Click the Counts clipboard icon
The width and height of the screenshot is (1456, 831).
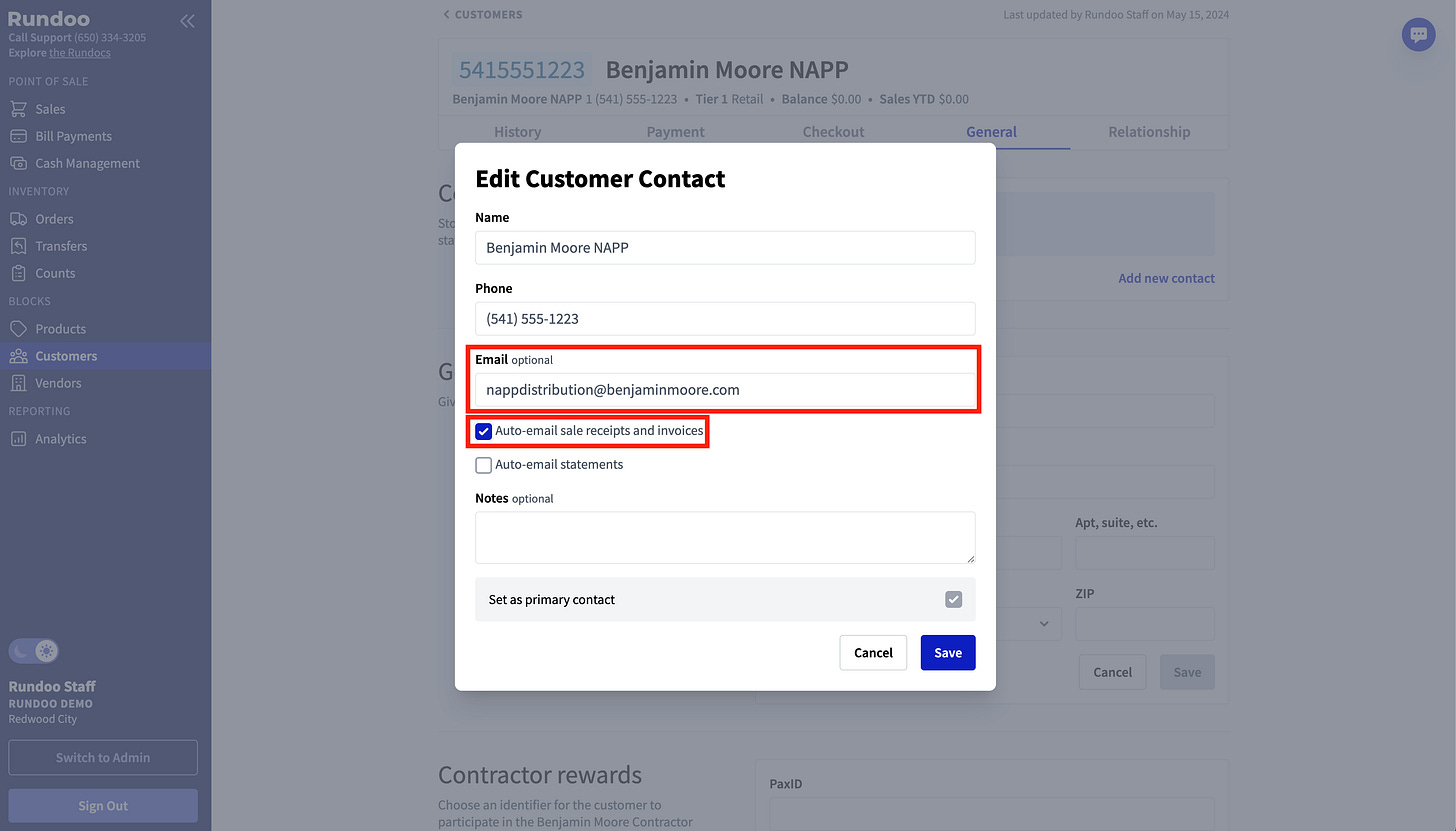(x=18, y=273)
